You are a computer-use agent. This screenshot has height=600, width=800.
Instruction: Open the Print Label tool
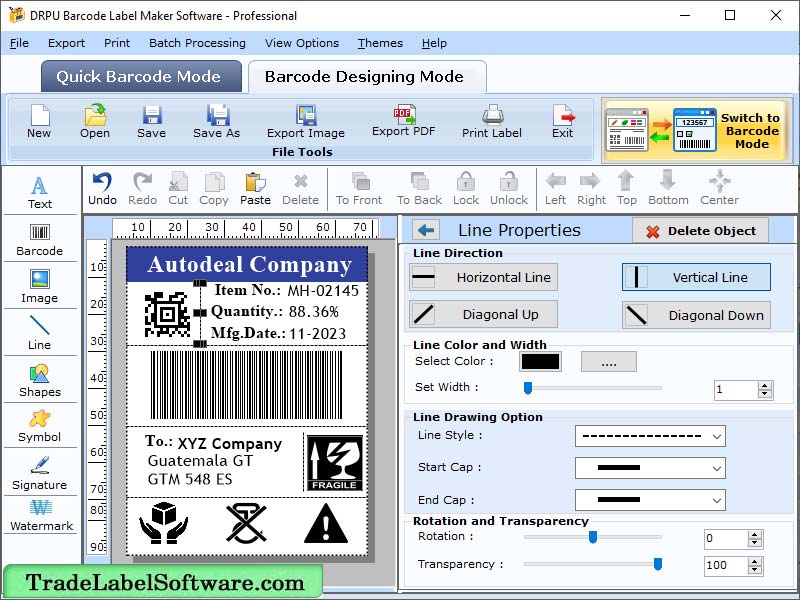(x=491, y=120)
